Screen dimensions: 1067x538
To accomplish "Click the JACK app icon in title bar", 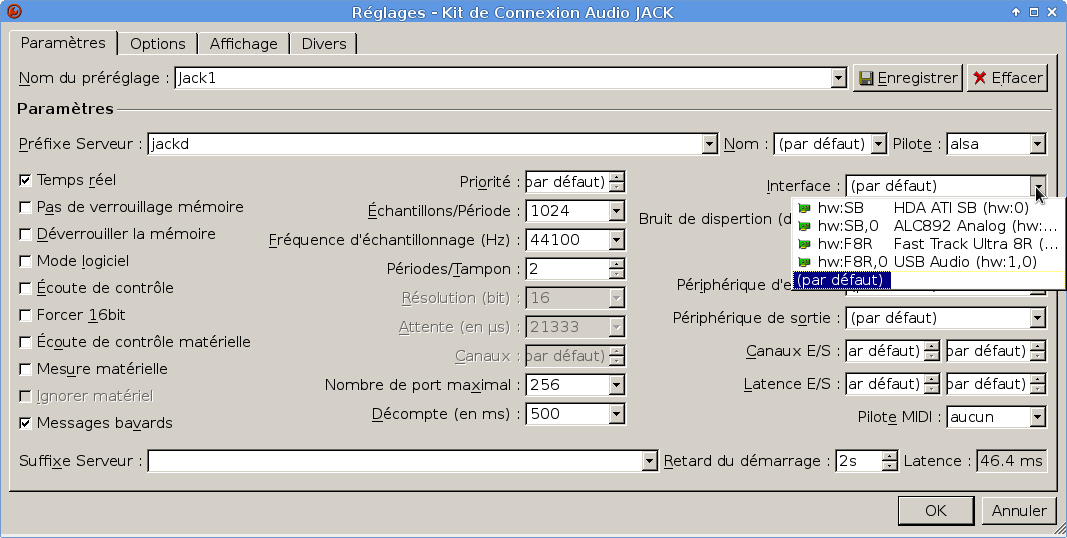I will (13, 12).
